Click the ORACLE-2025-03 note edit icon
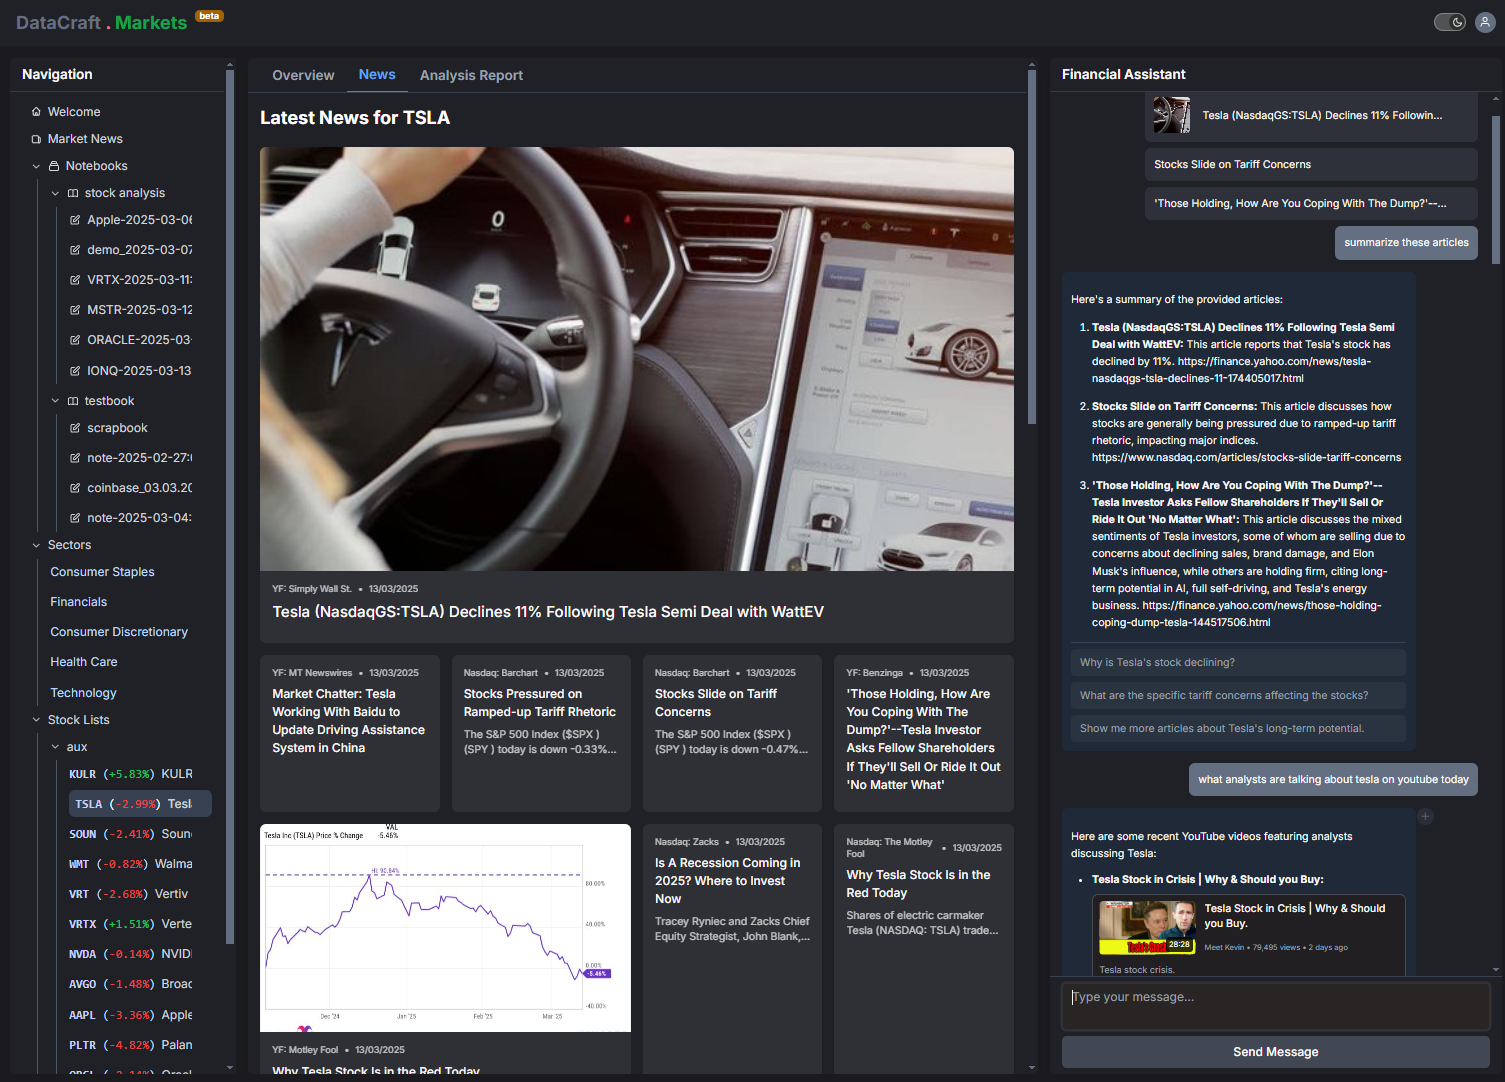The height and width of the screenshot is (1082, 1505). (75, 340)
